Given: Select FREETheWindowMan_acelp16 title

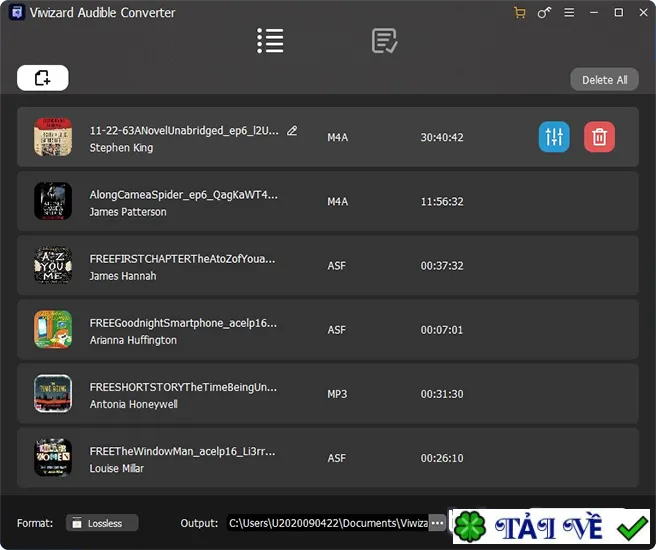Looking at the screenshot, I should tap(182, 451).
